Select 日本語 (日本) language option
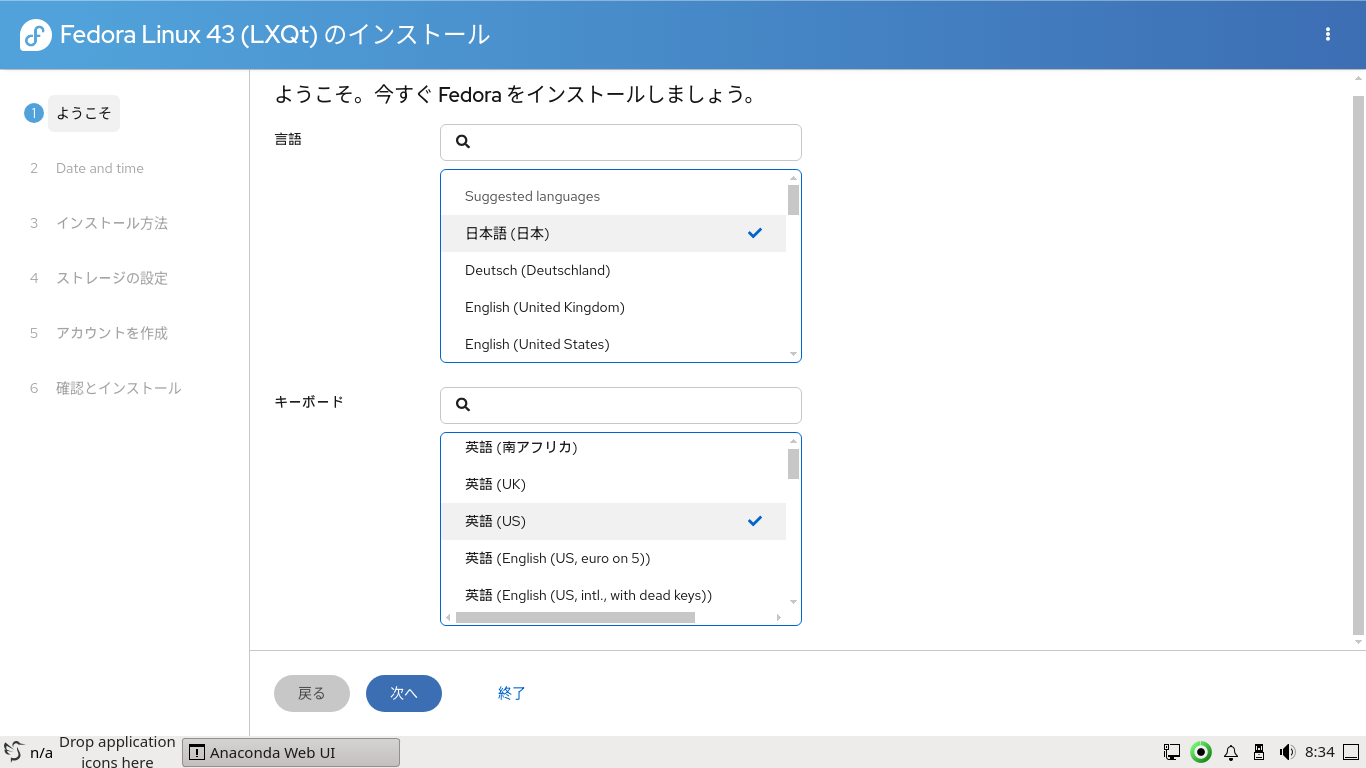 tap(613, 233)
